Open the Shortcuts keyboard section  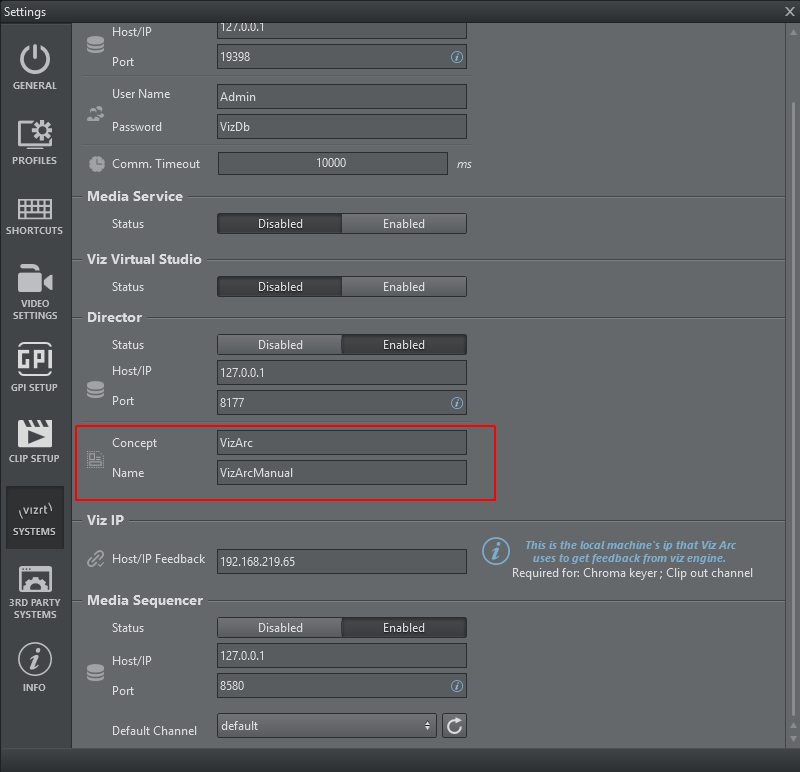click(x=35, y=215)
